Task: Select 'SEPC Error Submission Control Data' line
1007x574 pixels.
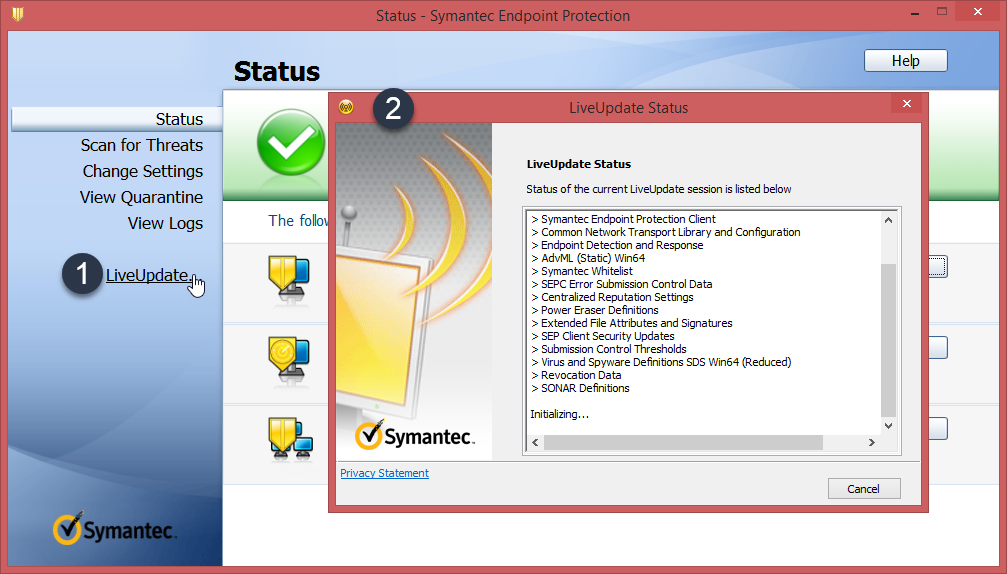Action: coord(621,284)
